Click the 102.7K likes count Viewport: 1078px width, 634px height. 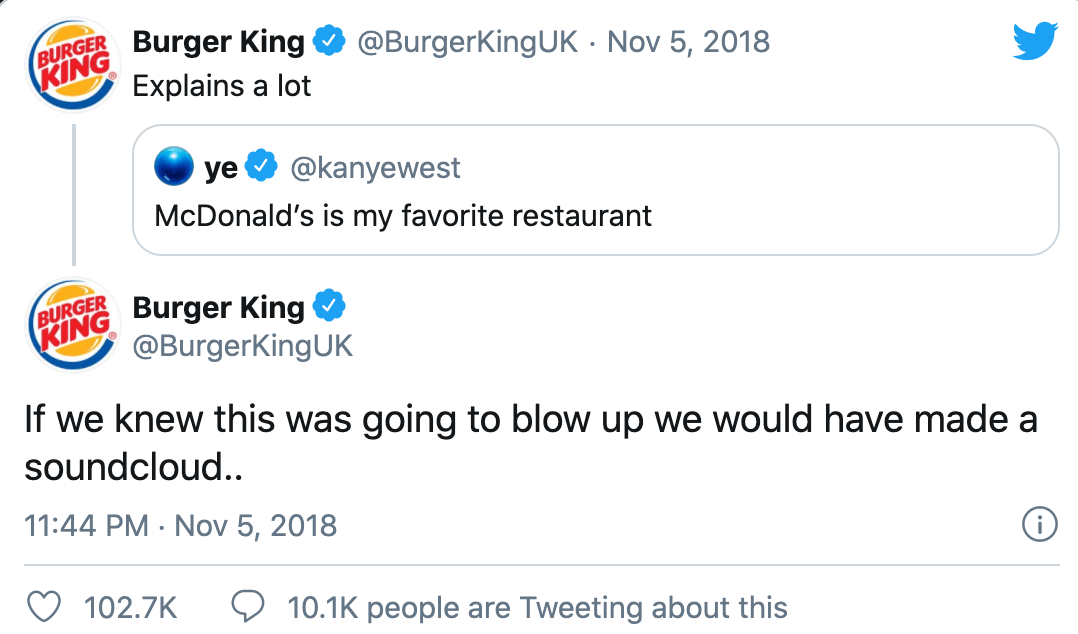coord(130,607)
